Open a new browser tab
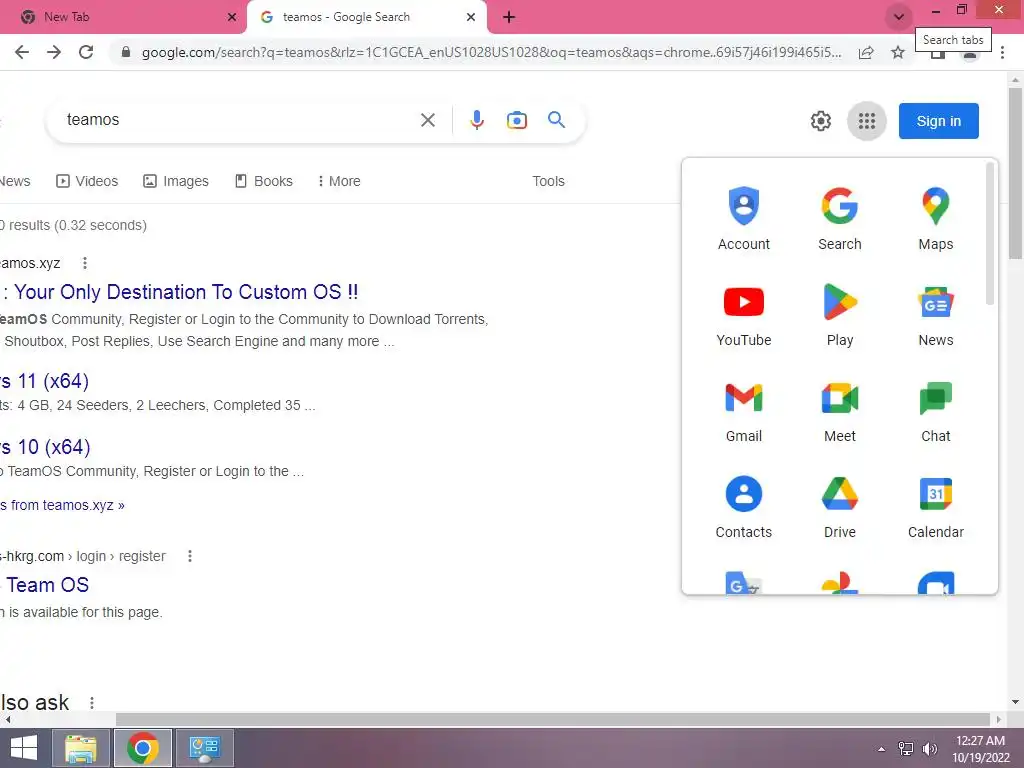Image resolution: width=1024 pixels, height=768 pixels. [x=509, y=17]
